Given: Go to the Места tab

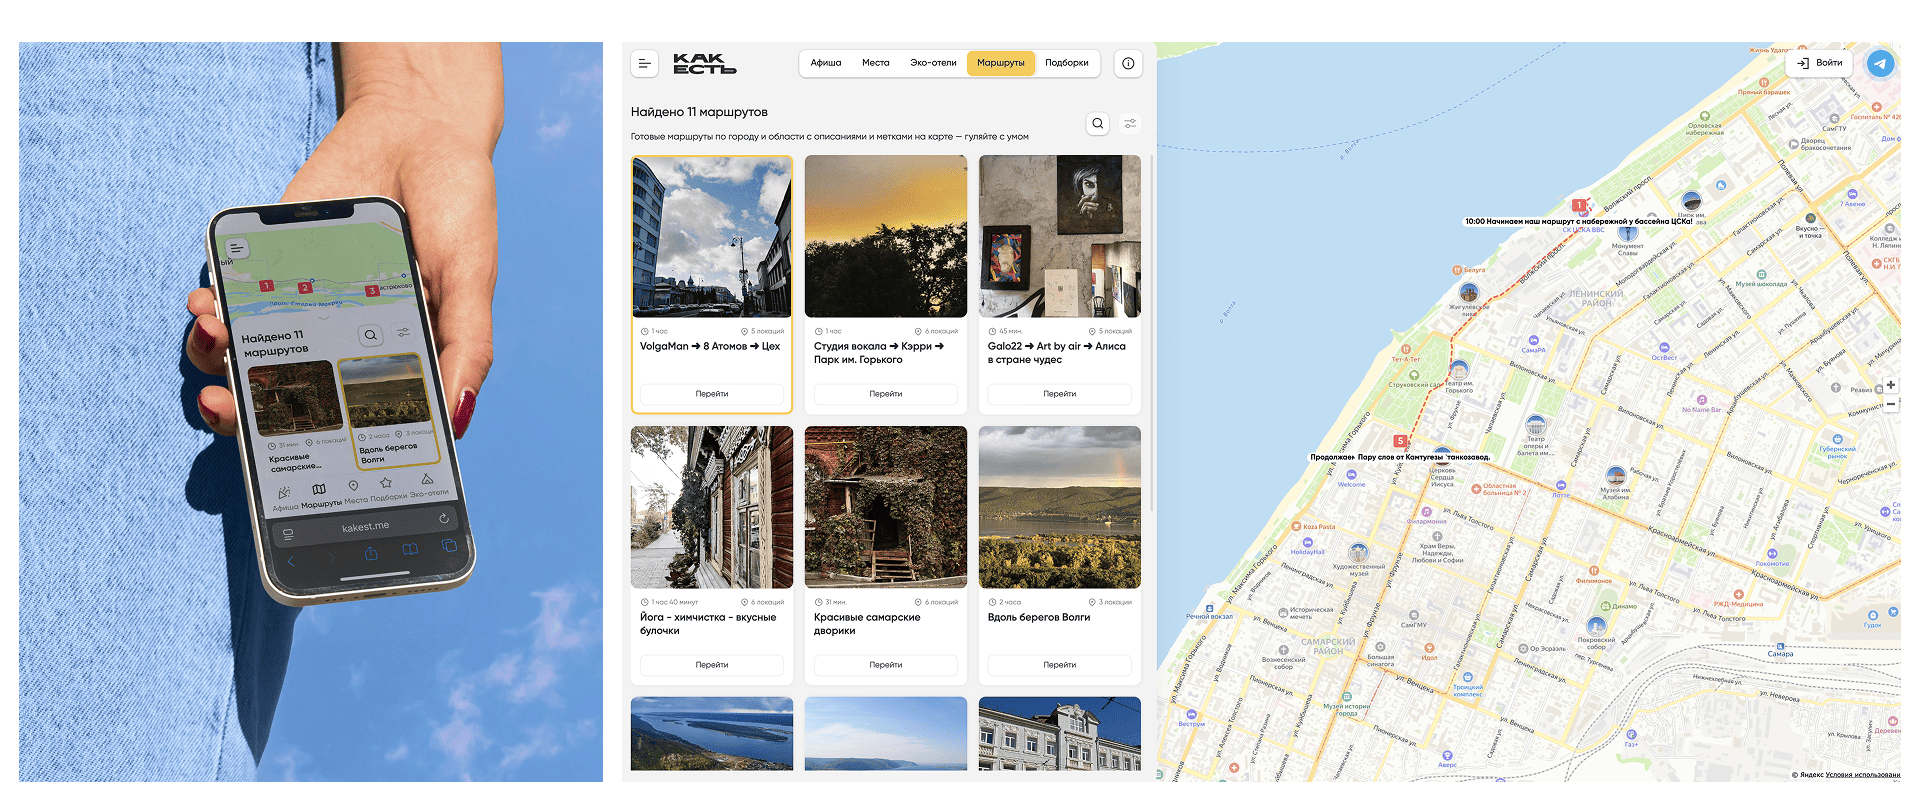Looking at the screenshot, I should [875, 63].
